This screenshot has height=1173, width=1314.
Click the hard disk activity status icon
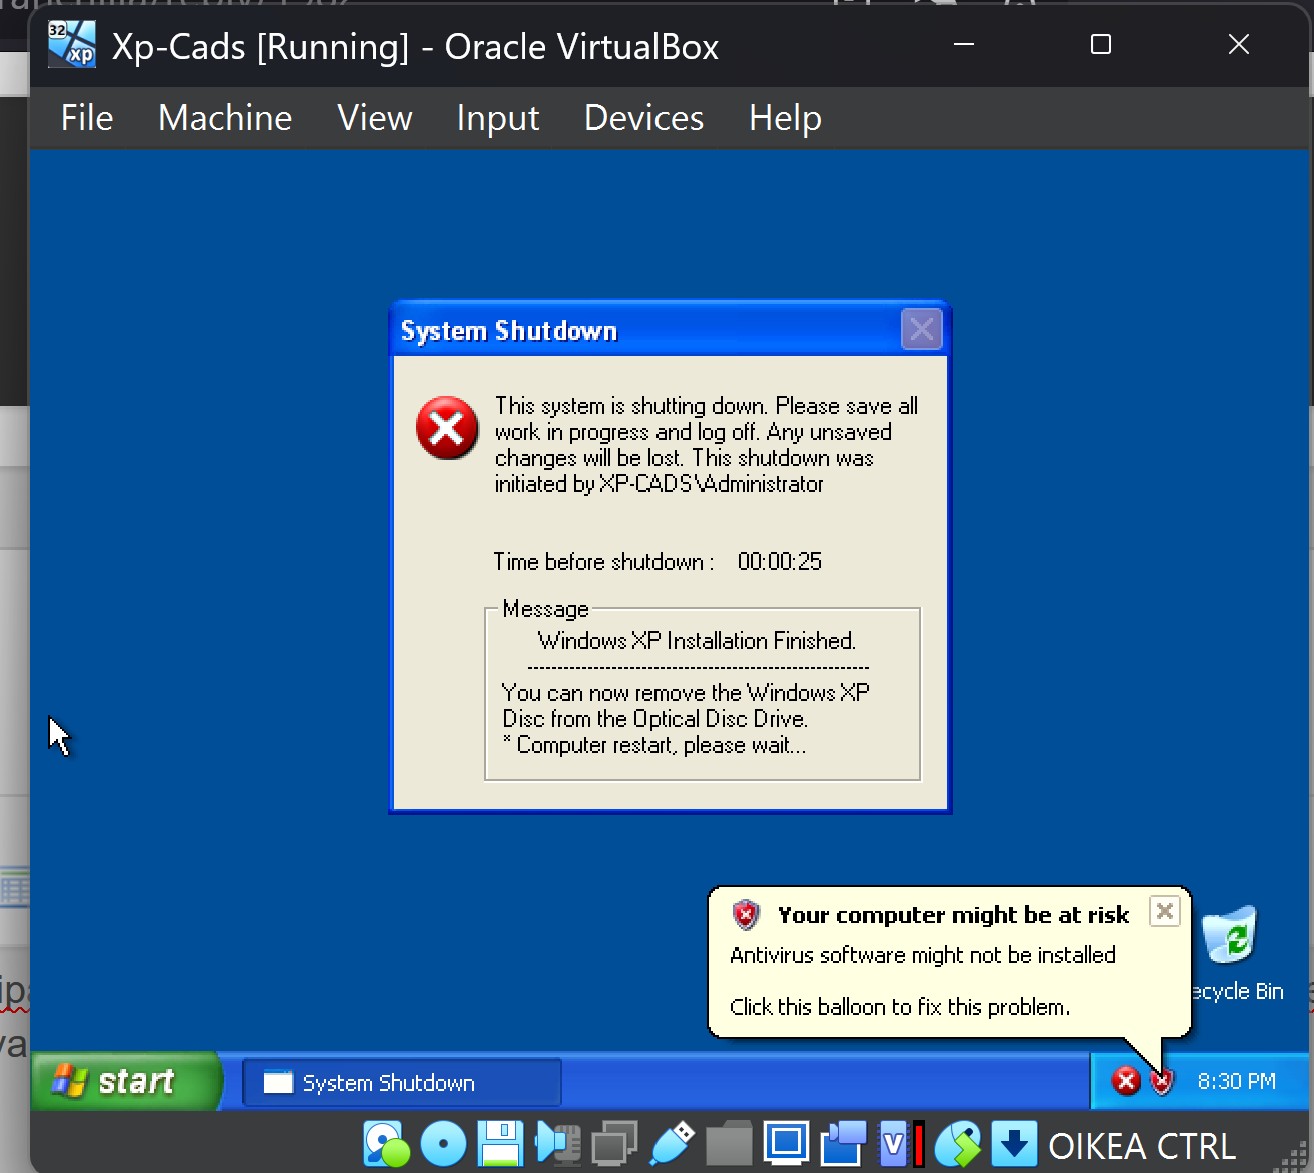tap(386, 1145)
